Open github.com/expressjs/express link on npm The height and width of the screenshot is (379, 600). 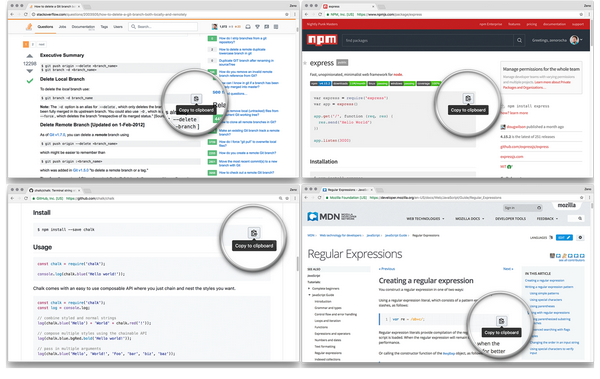(524, 147)
